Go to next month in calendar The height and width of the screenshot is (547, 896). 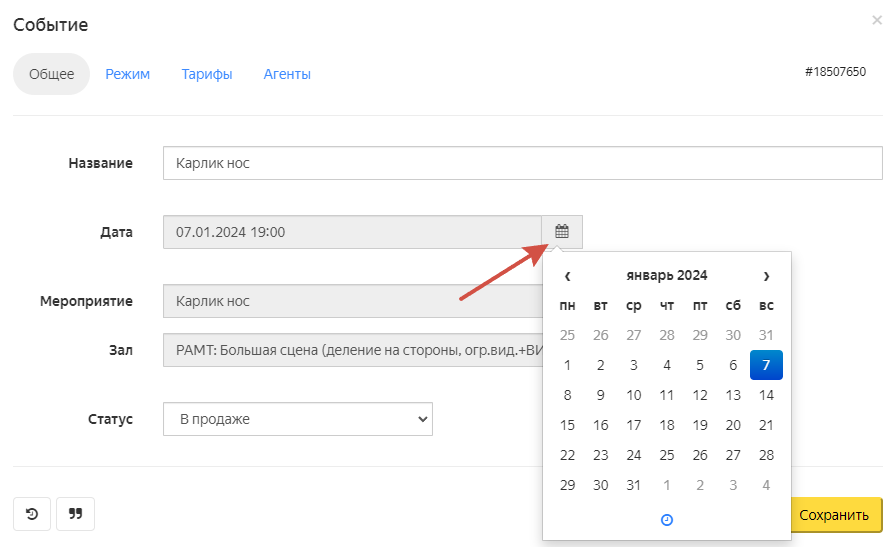(x=766, y=276)
